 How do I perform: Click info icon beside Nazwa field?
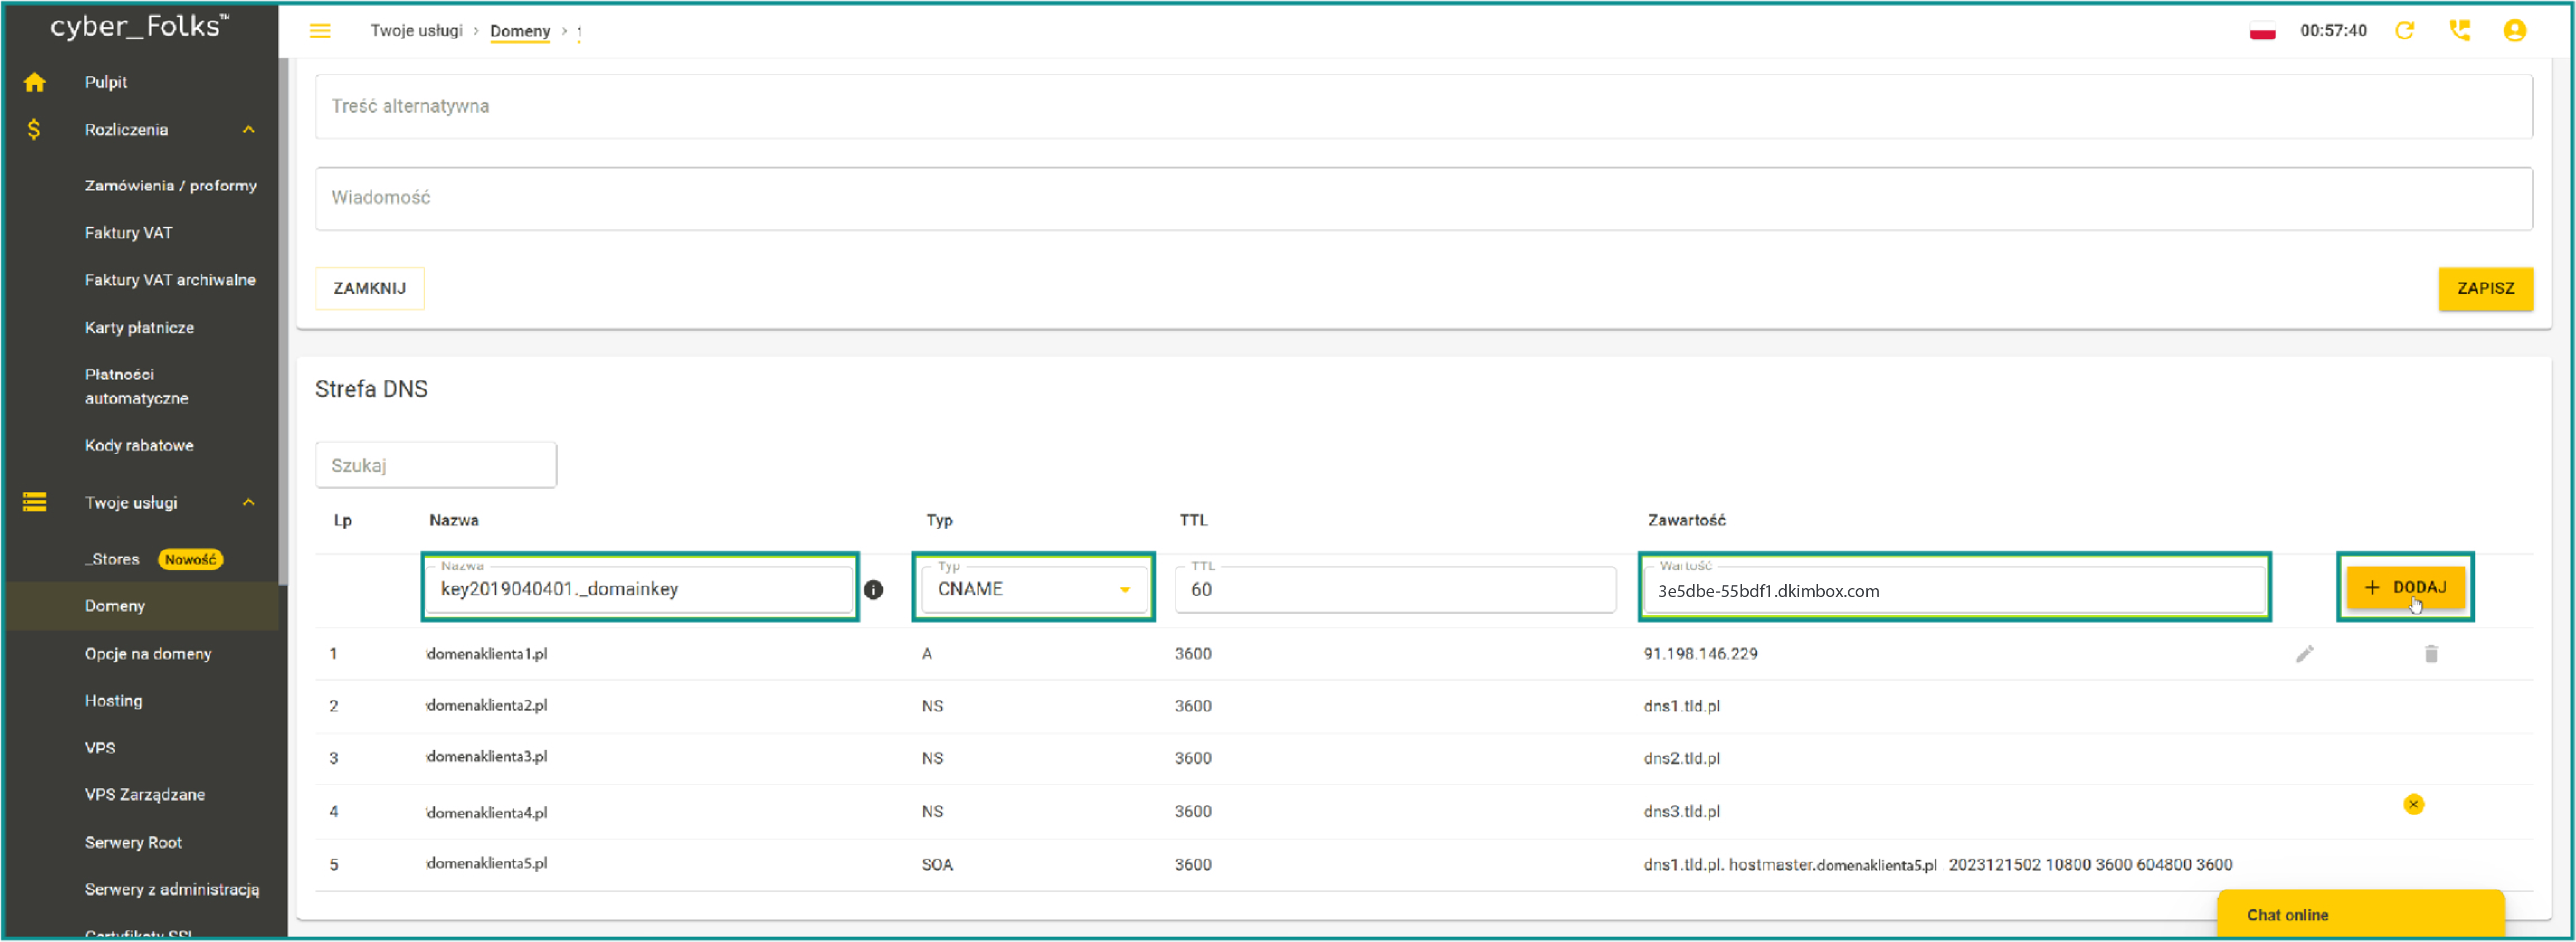[x=873, y=590]
